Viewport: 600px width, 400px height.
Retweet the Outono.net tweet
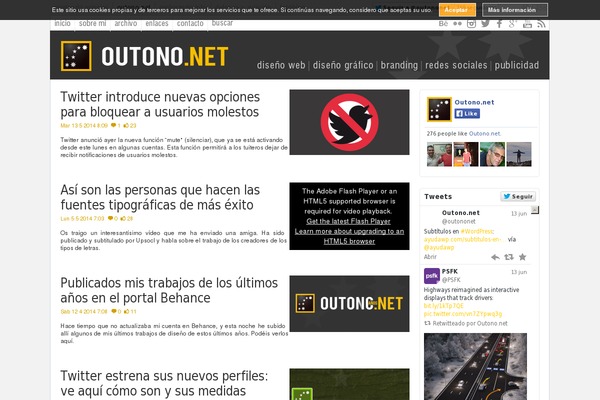[509, 257]
